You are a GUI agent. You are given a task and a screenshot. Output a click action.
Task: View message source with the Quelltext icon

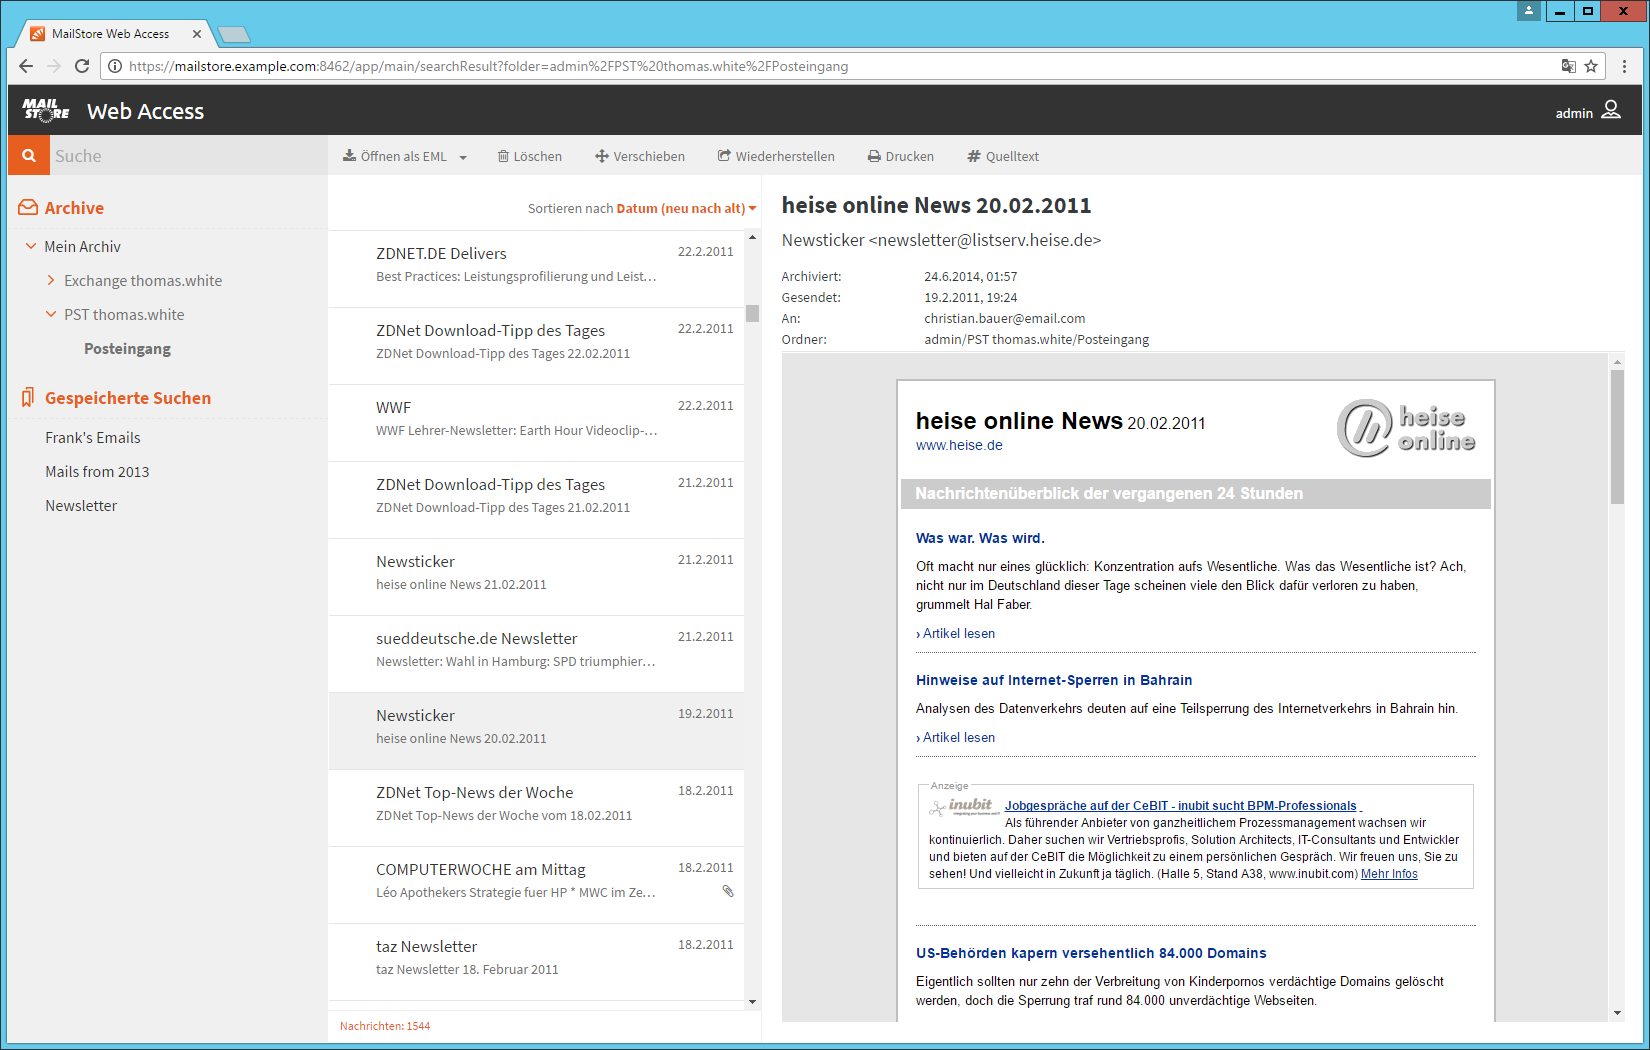971,155
